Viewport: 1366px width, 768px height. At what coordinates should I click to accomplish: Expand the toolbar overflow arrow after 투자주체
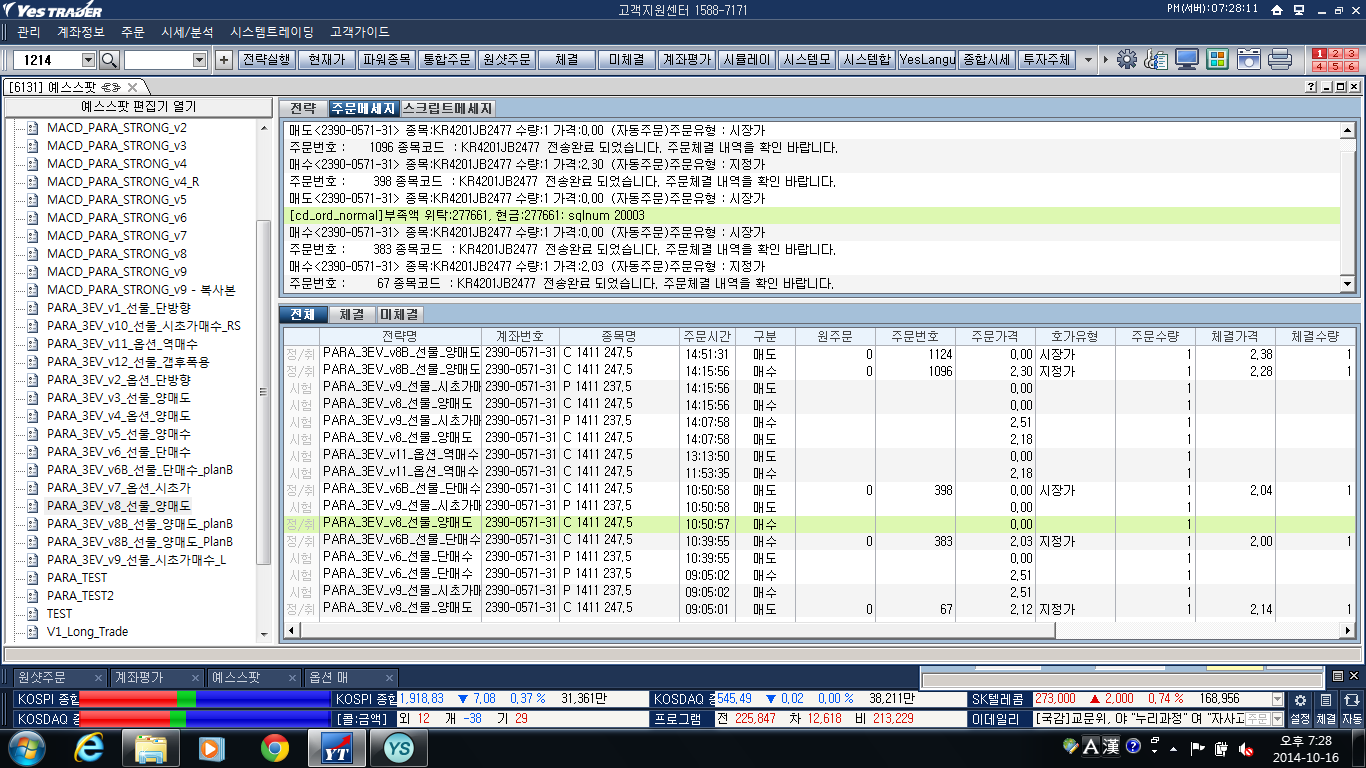(1087, 60)
